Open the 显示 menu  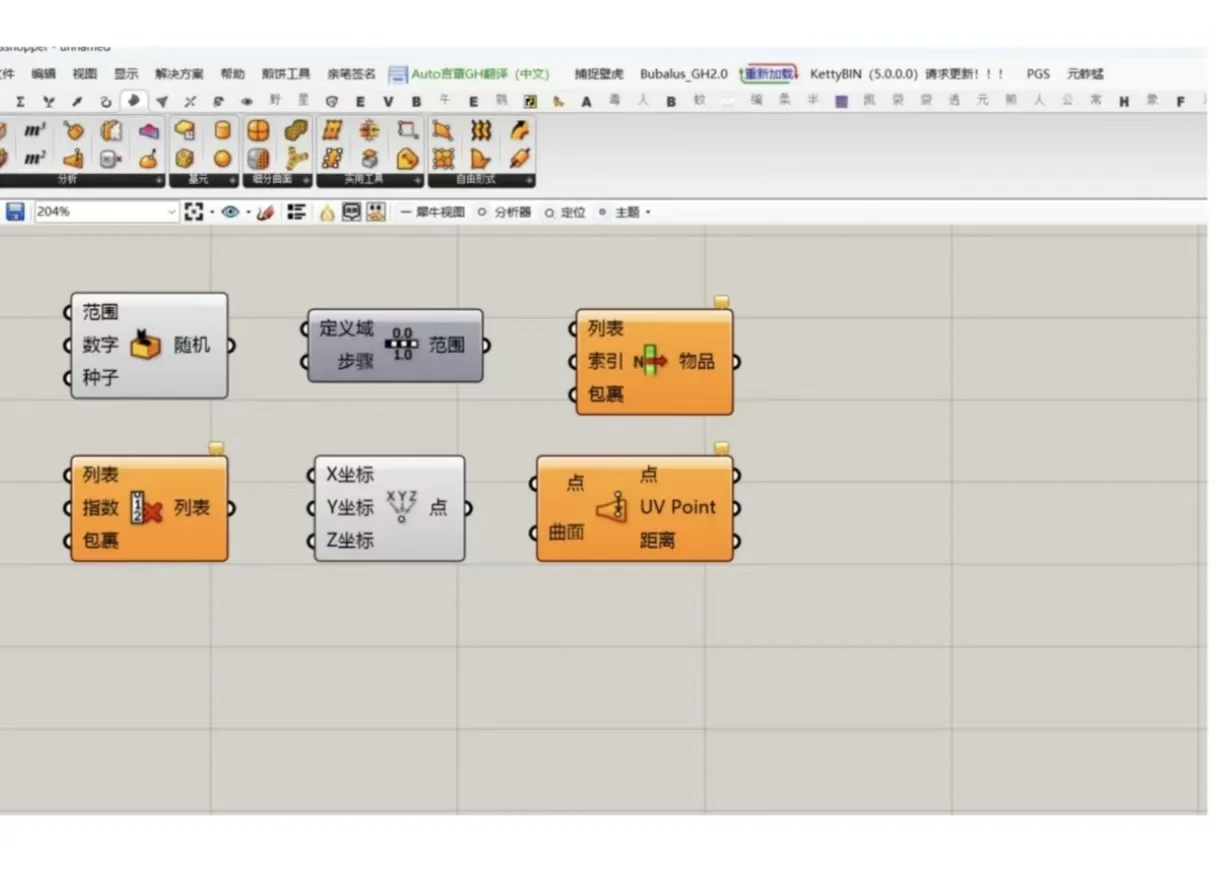(126, 74)
